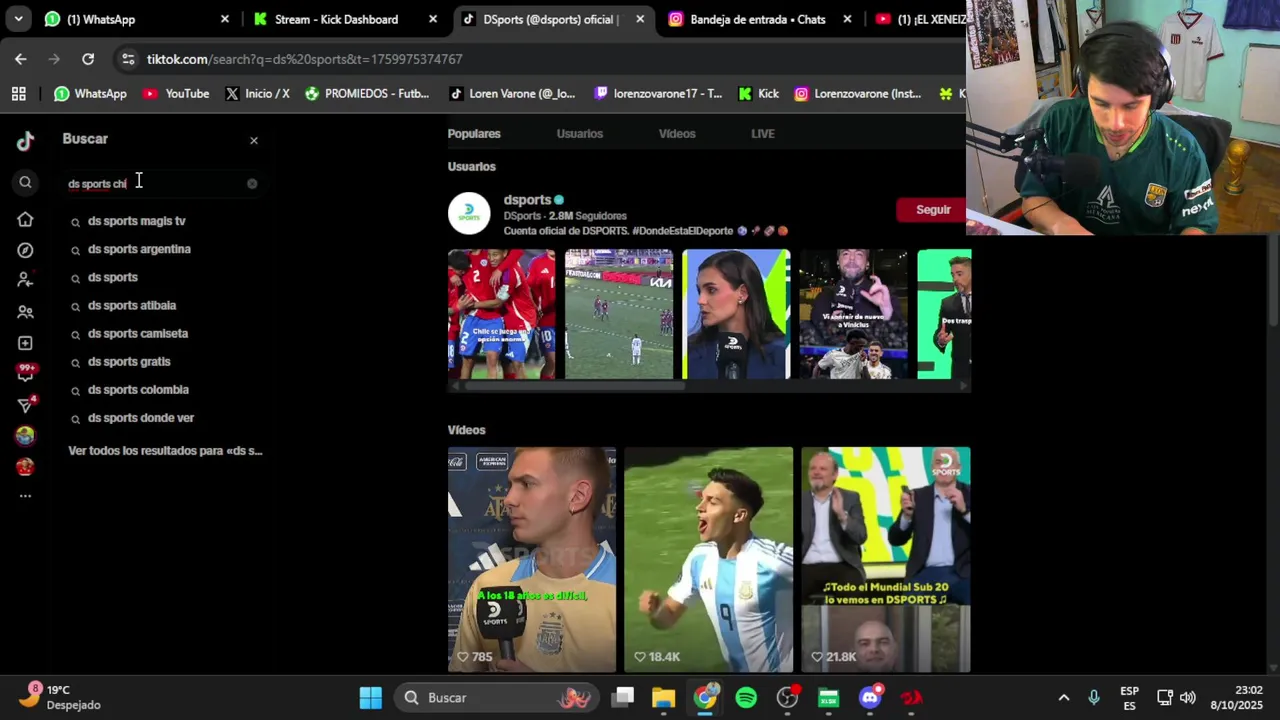Open the Explore compass icon
1280x720 pixels.
[x=25, y=250]
